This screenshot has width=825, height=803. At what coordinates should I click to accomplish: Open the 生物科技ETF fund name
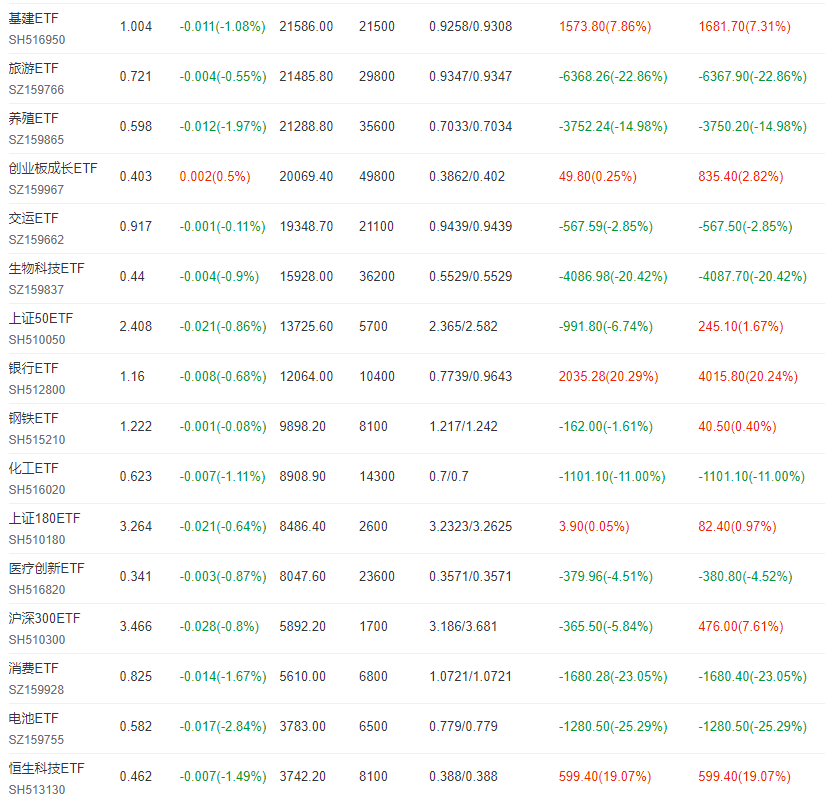(46, 268)
